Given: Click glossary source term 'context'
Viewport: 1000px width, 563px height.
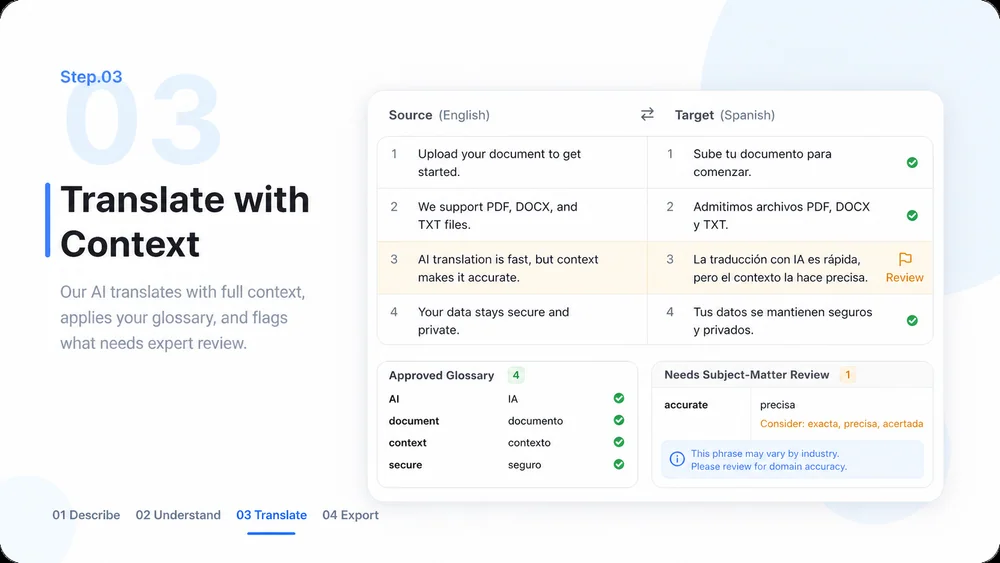Looking at the screenshot, I should pyautogui.click(x=408, y=442).
